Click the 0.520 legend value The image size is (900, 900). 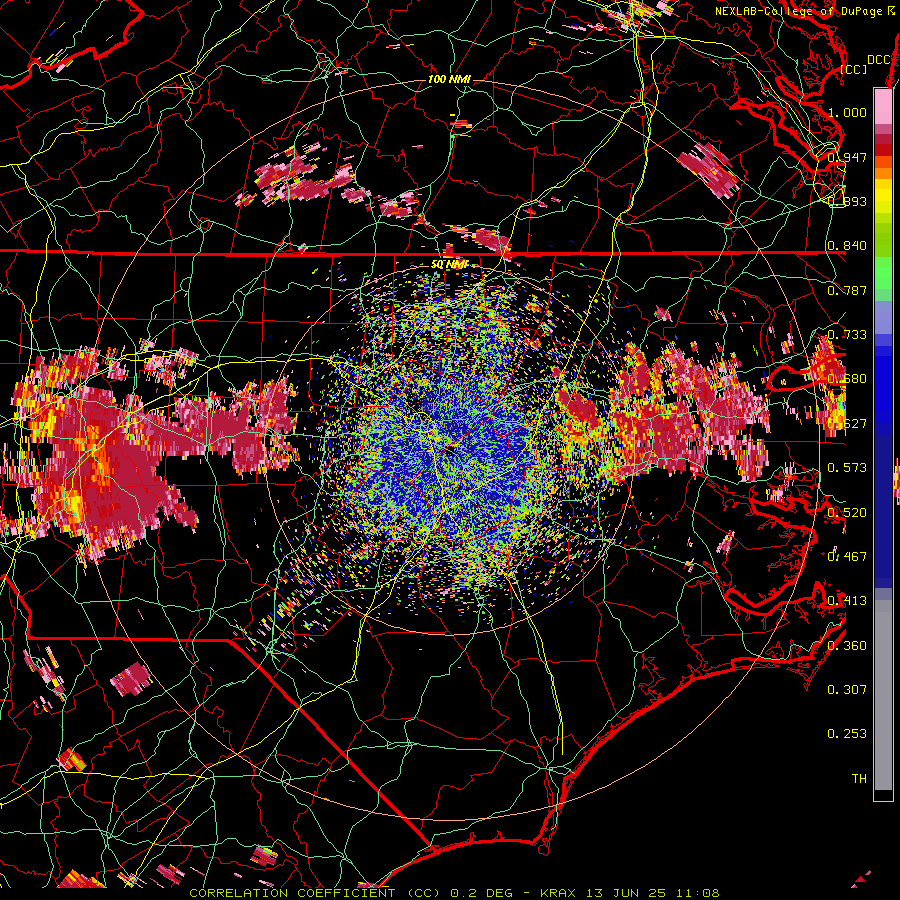pyautogui.click(x=847, y=512)
